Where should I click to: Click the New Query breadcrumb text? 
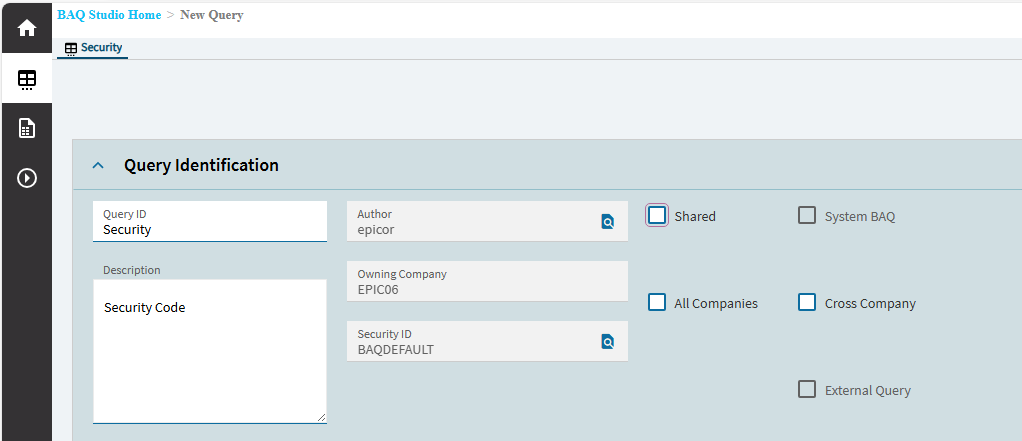tap(211, 15)
